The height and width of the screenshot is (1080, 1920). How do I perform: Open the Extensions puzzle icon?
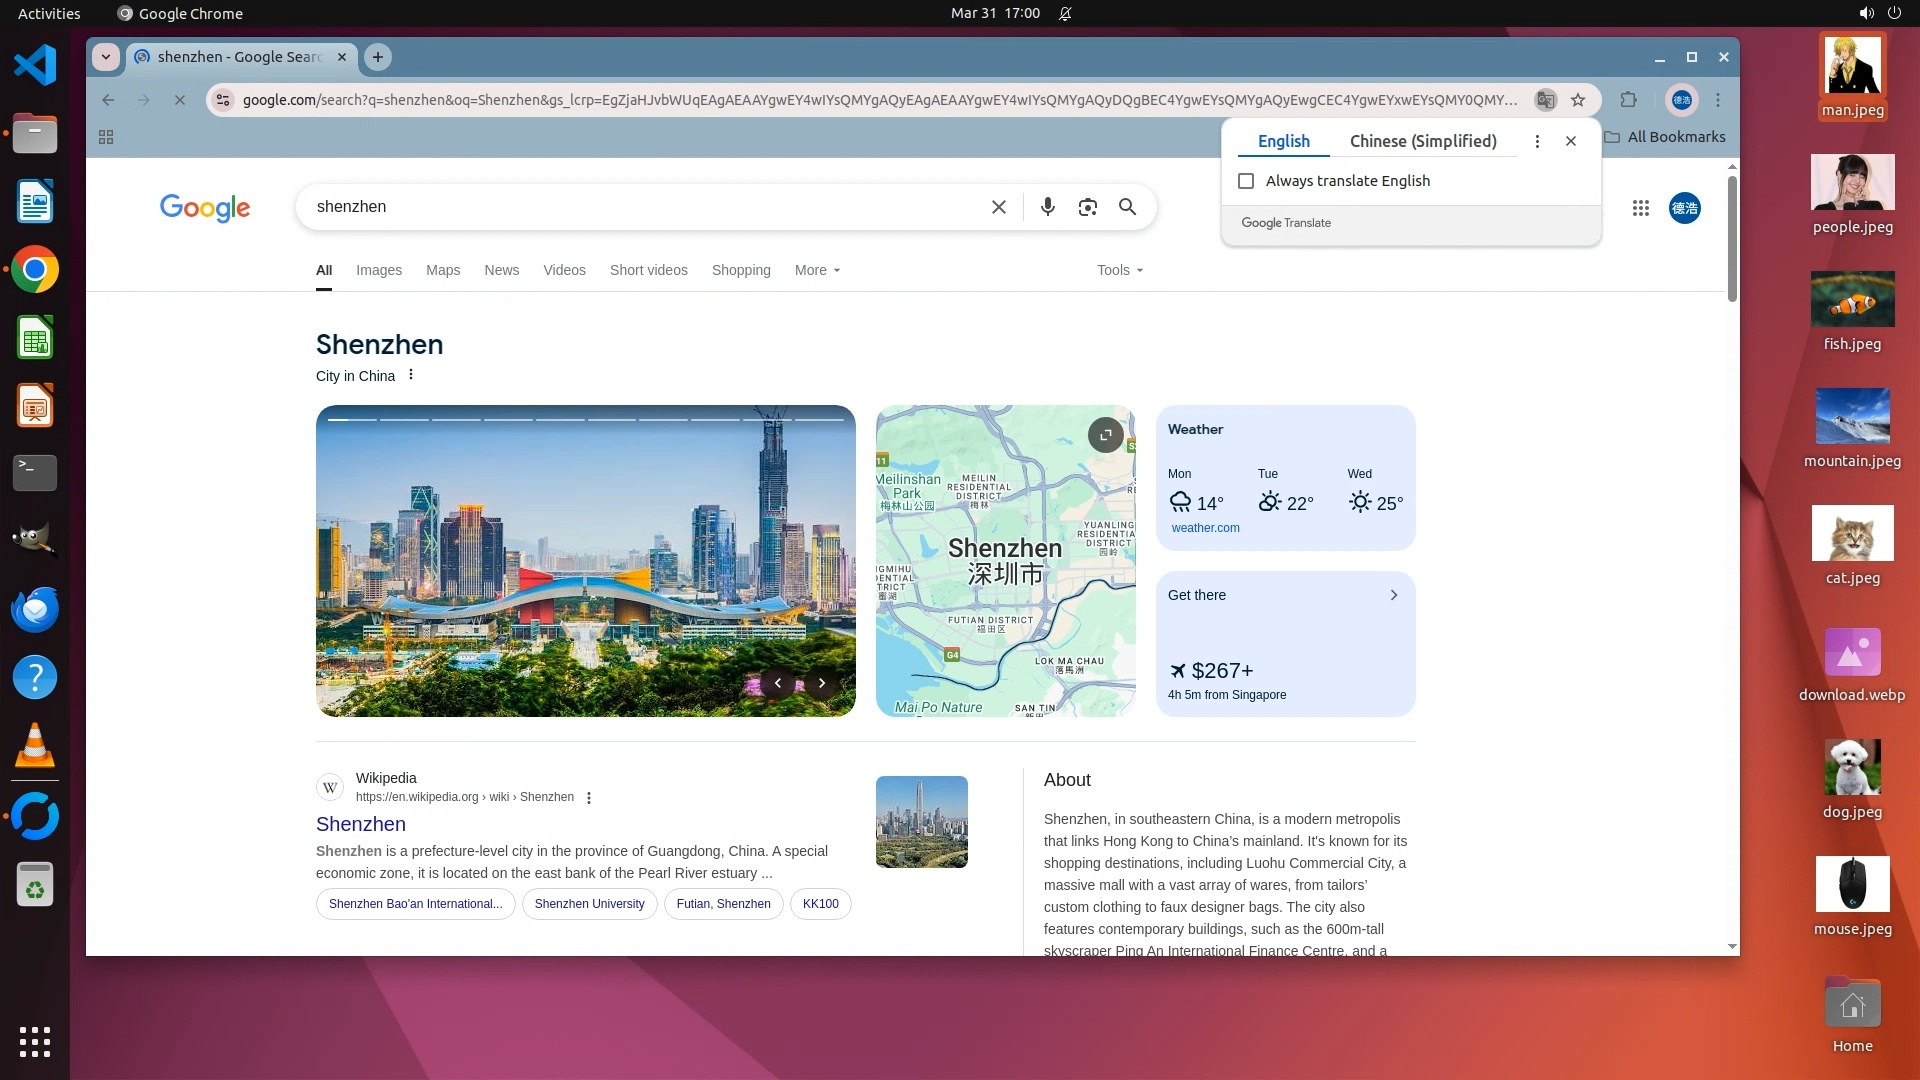pos(1628,100)
